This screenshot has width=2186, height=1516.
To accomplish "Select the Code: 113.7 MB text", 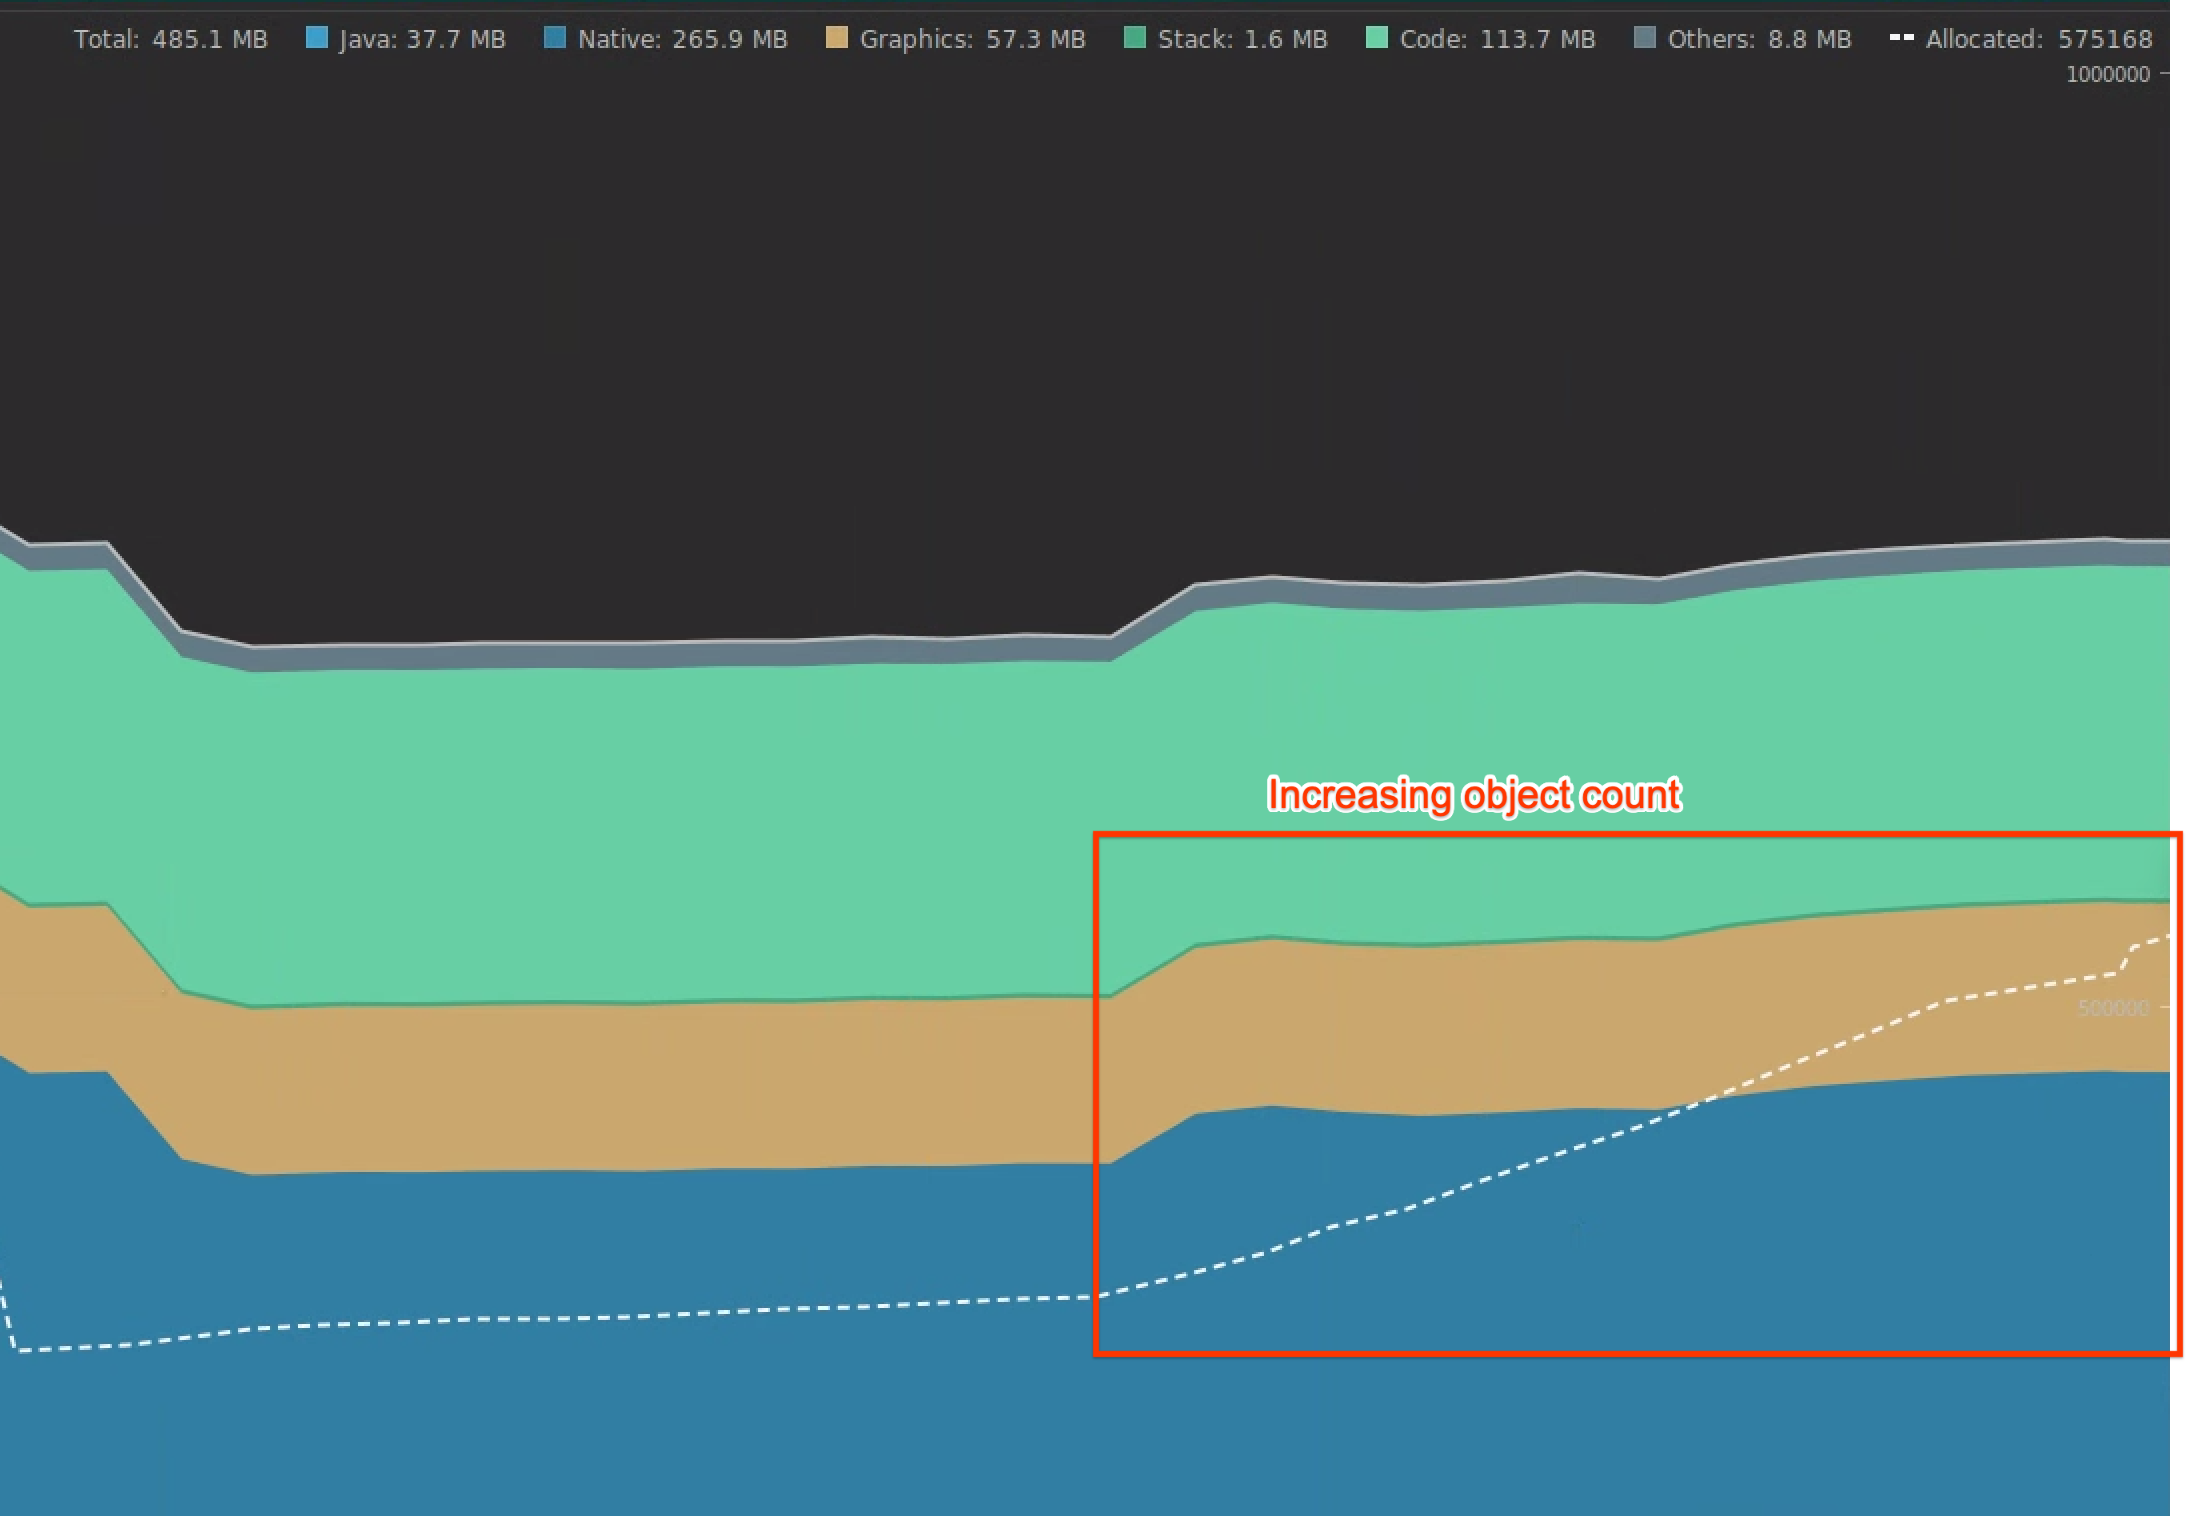I will 1497,40.
